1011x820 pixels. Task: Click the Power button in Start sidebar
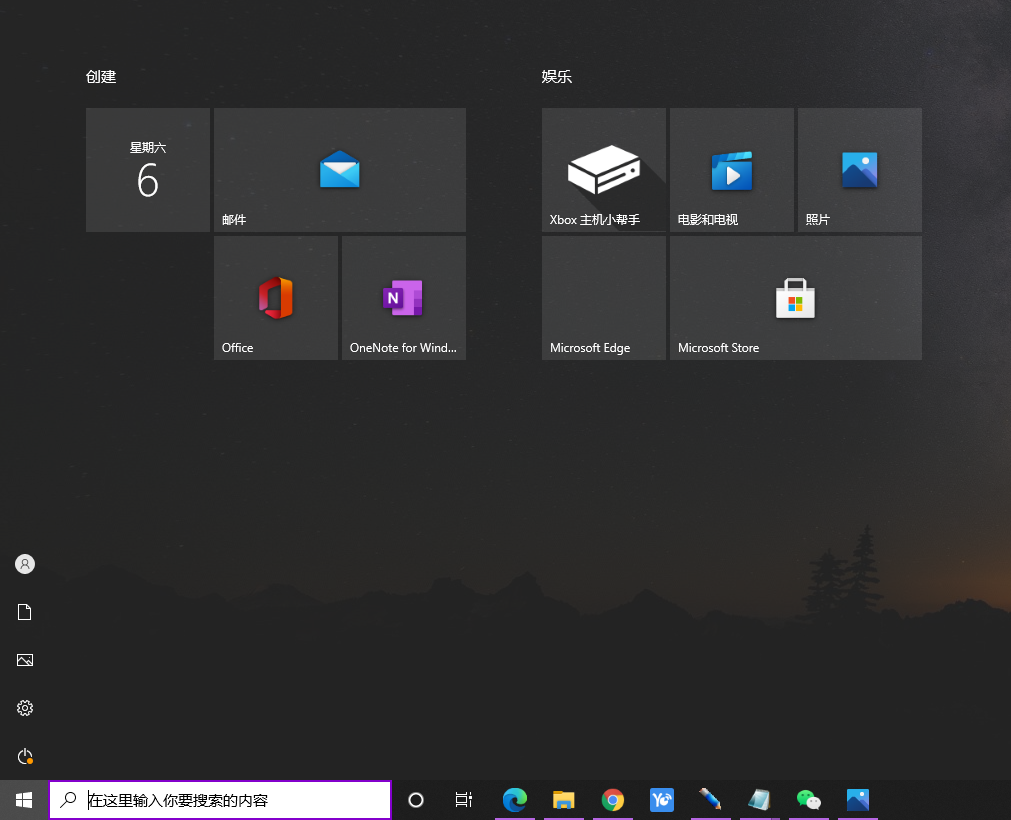(x=25, y=756)
